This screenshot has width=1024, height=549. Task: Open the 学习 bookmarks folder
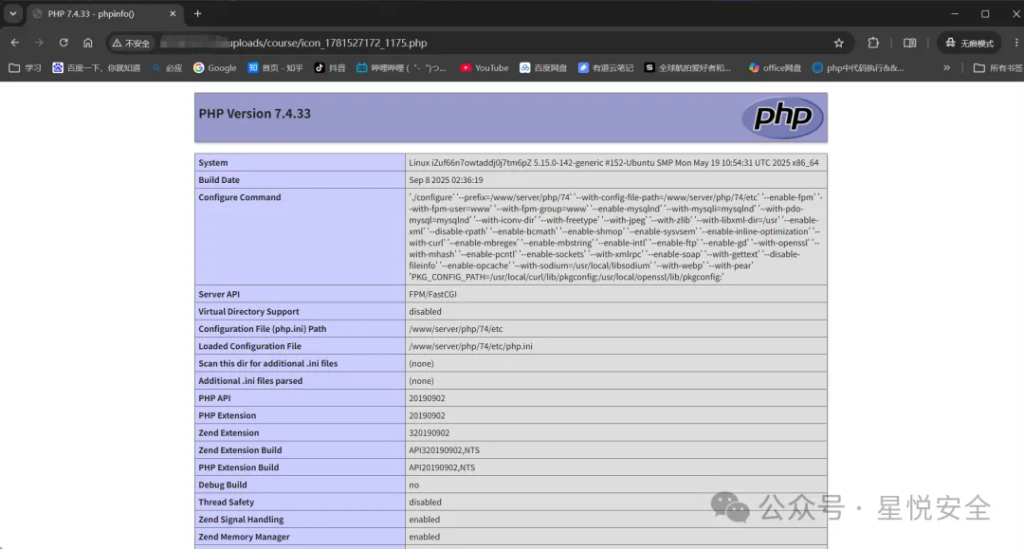25,68
